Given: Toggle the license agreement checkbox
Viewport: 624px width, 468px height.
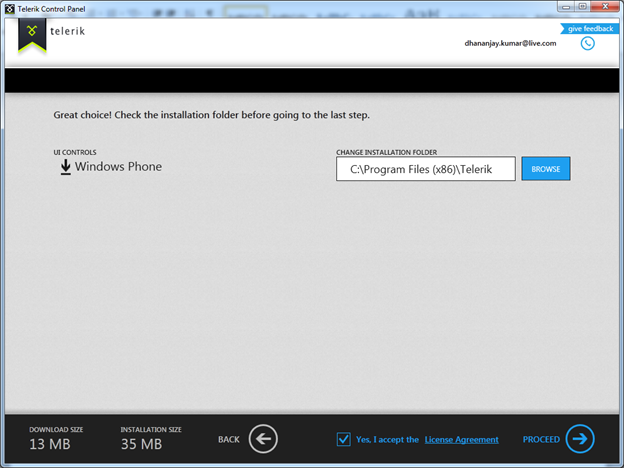Looking at the screenshot, I should click(344, 439).
